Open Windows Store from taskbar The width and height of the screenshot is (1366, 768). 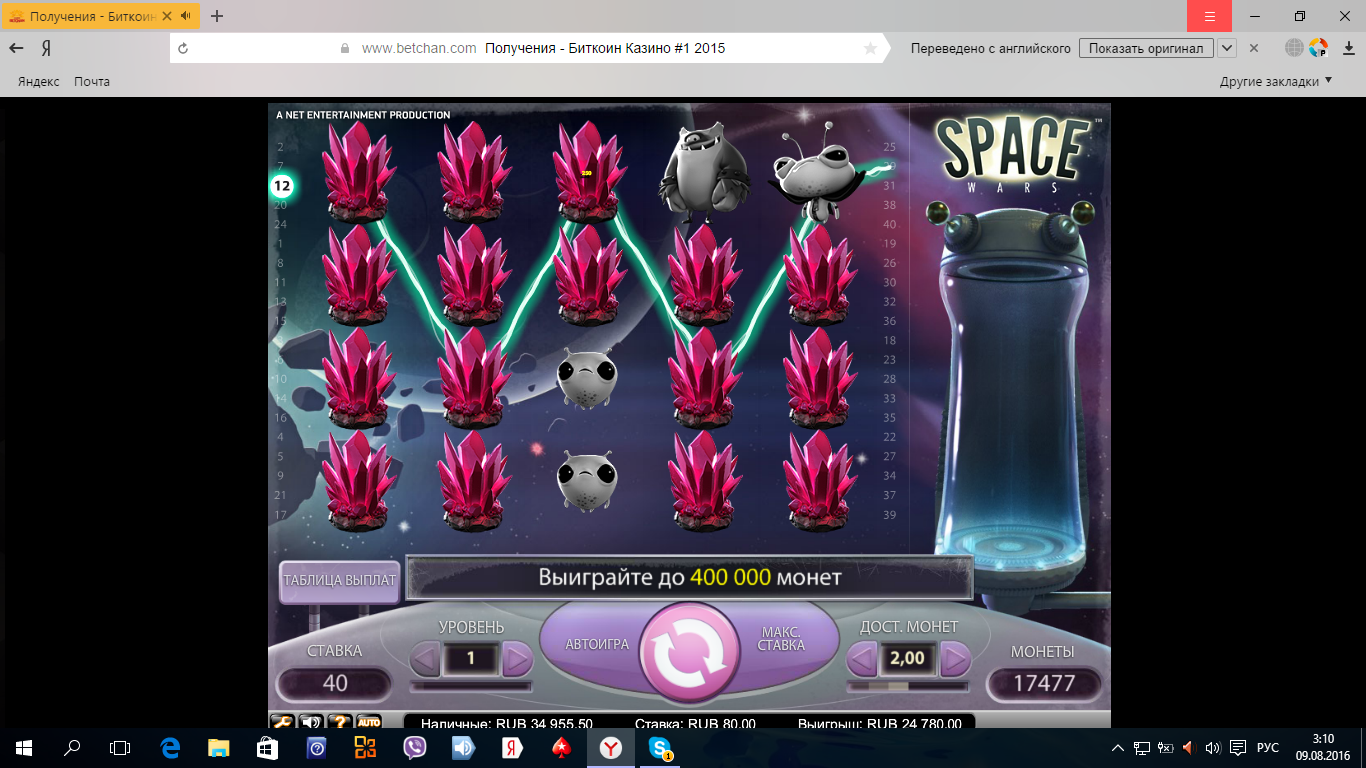(x=267, y=747)
